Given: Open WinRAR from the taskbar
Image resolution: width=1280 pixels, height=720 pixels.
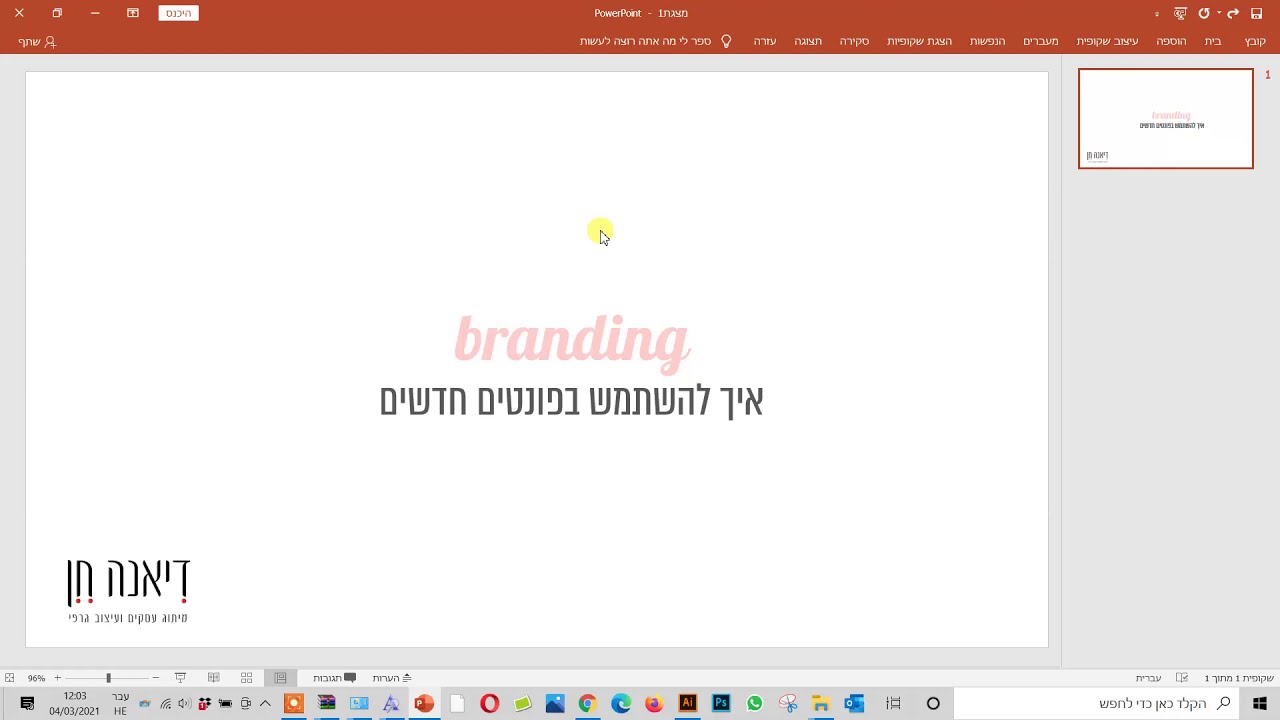Looking at the screenshot, I should pyautogui.click(x=326, y=704).
